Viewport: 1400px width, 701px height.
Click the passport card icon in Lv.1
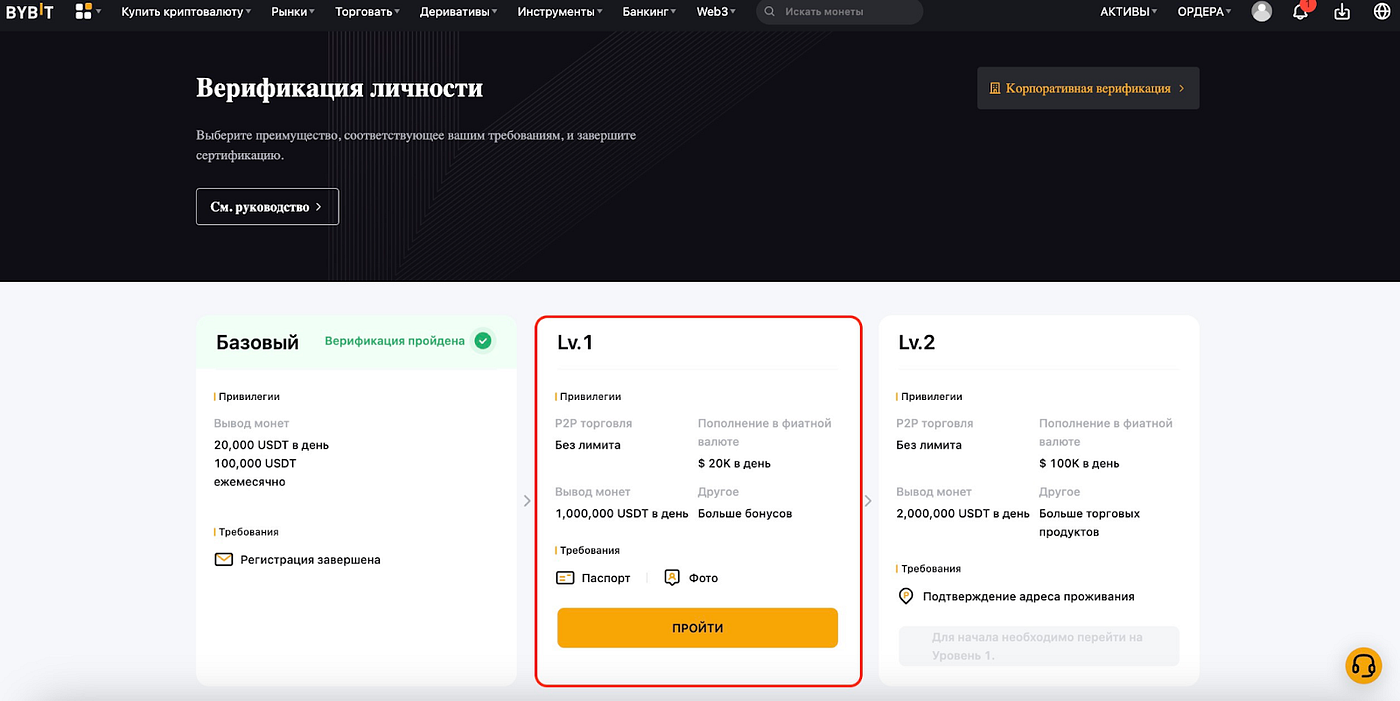[565, 578]
